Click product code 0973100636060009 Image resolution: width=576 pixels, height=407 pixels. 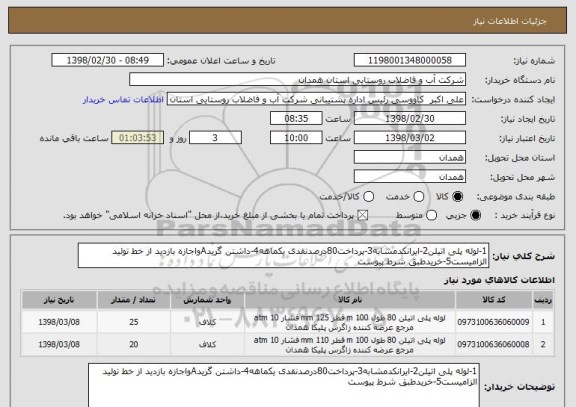pos(493,322)
